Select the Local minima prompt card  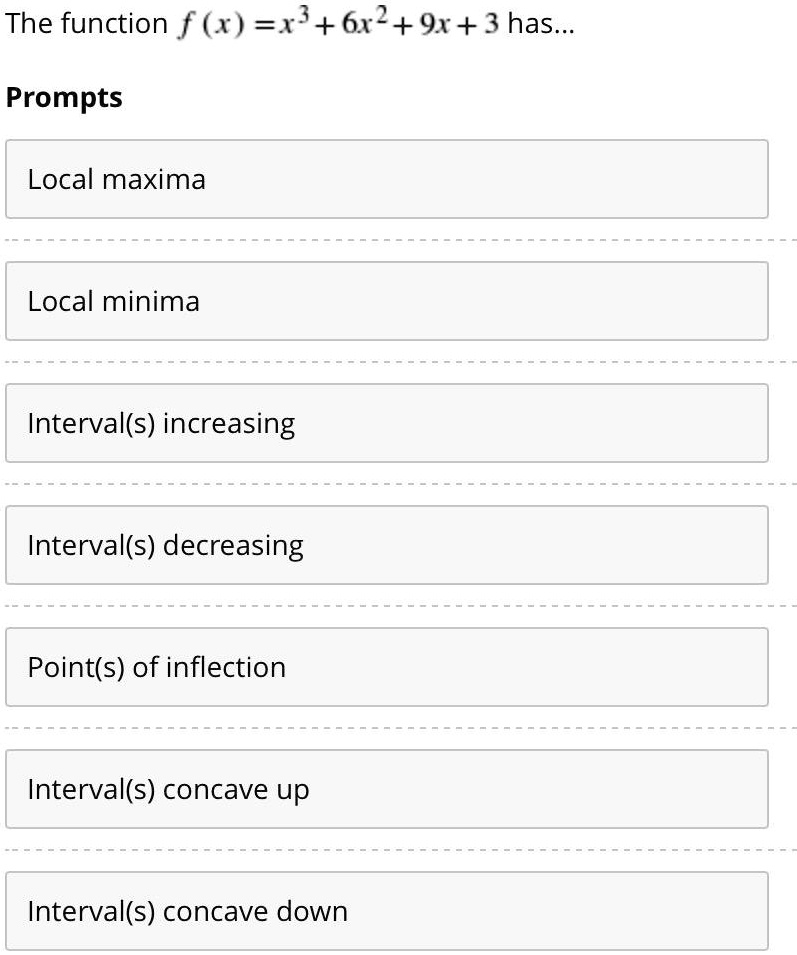[x=387, y=301]
